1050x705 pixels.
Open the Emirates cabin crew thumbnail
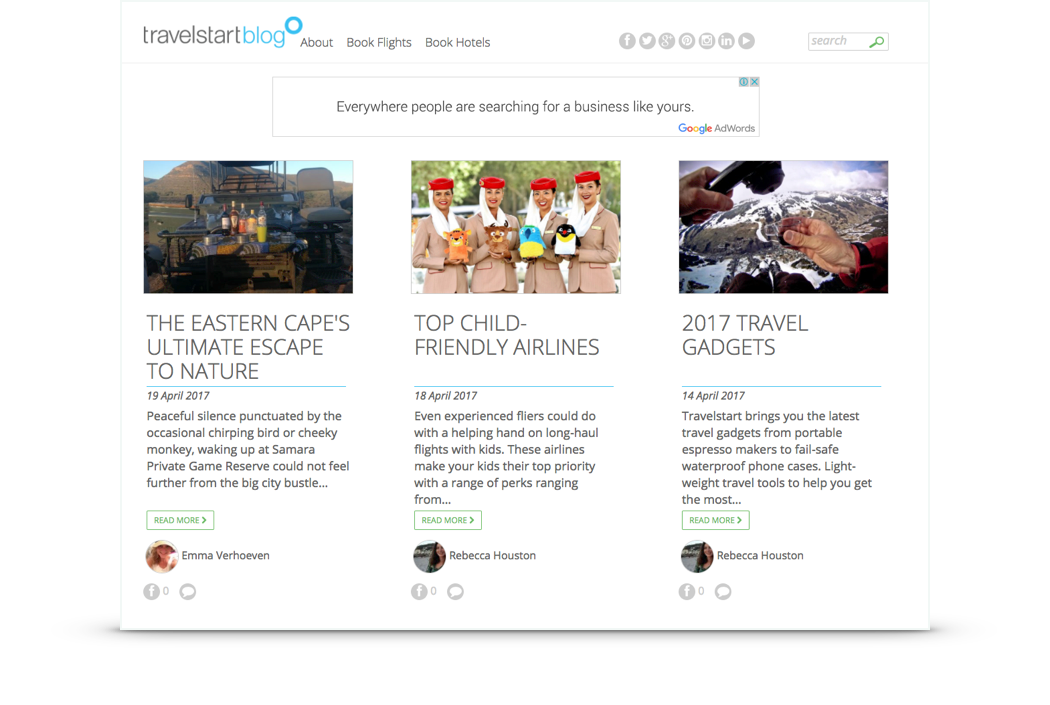516,227
